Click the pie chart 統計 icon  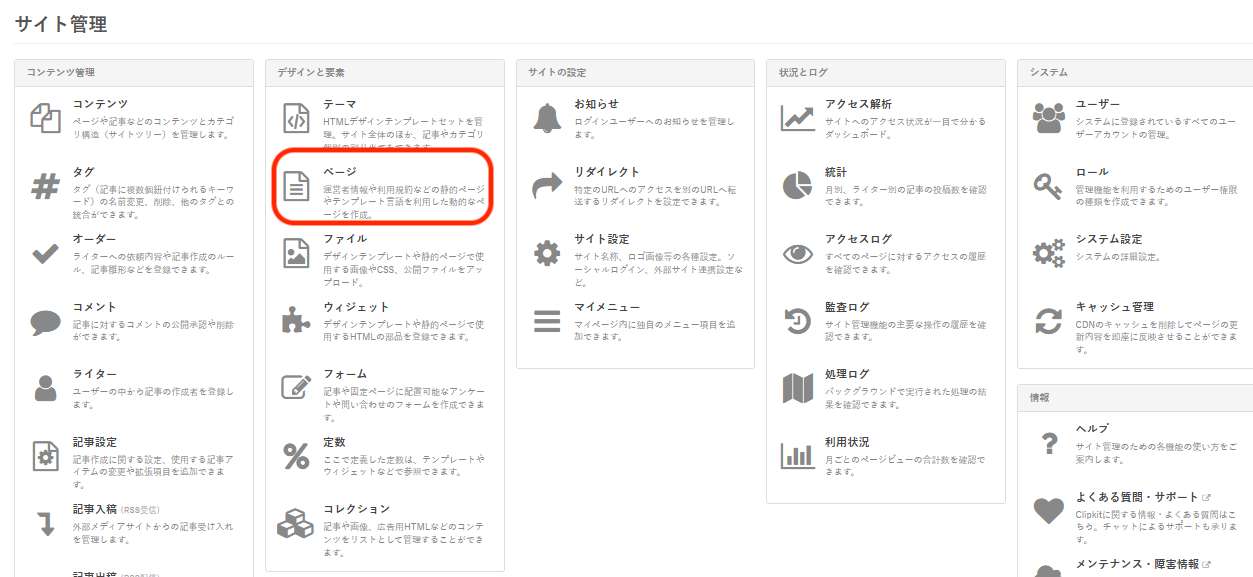(x=798, y=186)
